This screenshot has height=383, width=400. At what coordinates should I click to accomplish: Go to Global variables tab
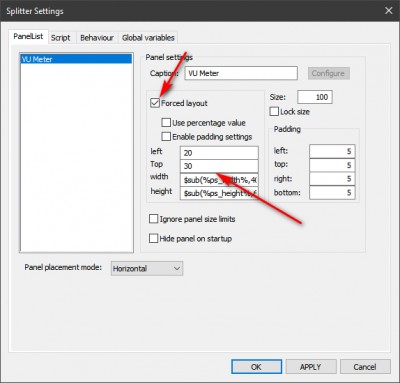pyautogui.click(x=148, y=38)
